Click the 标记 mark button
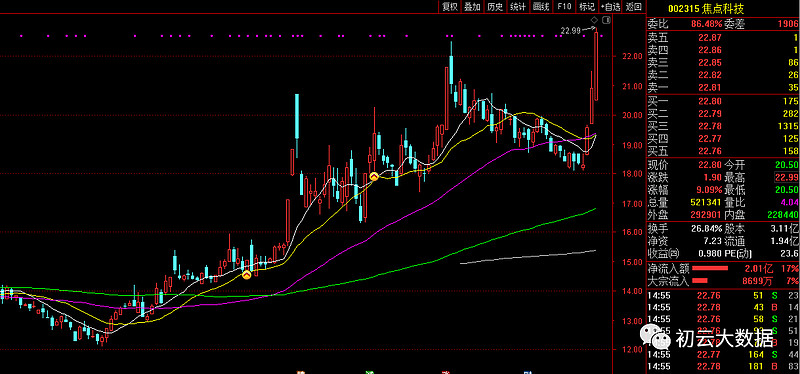Screen dimensions: 800x374 click(587, 7)
